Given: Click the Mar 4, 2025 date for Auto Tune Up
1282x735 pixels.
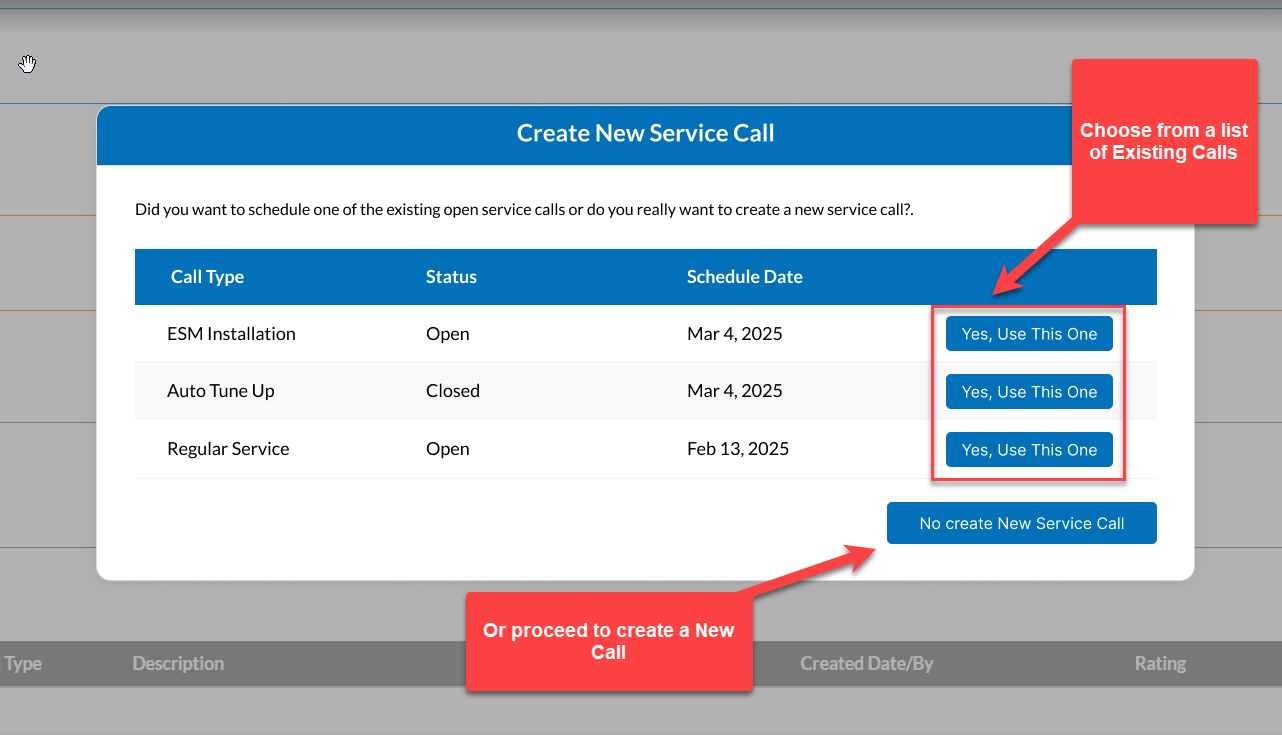Looking at the screenshot, I should (734, 391).
